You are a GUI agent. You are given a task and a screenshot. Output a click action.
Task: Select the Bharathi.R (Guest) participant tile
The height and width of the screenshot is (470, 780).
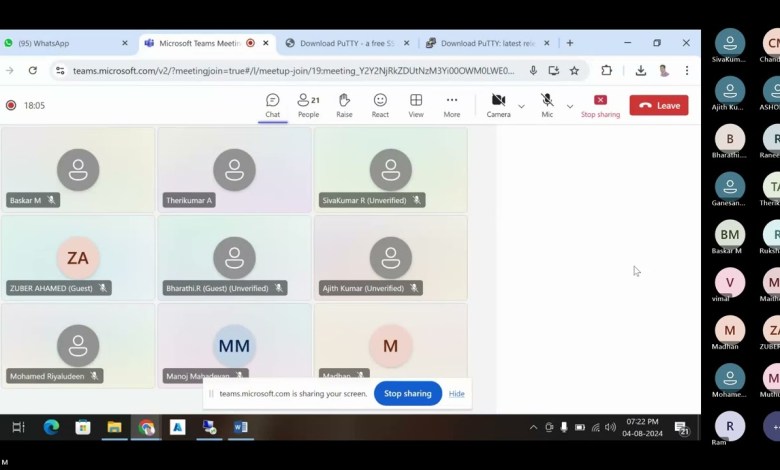pos(234,258)
